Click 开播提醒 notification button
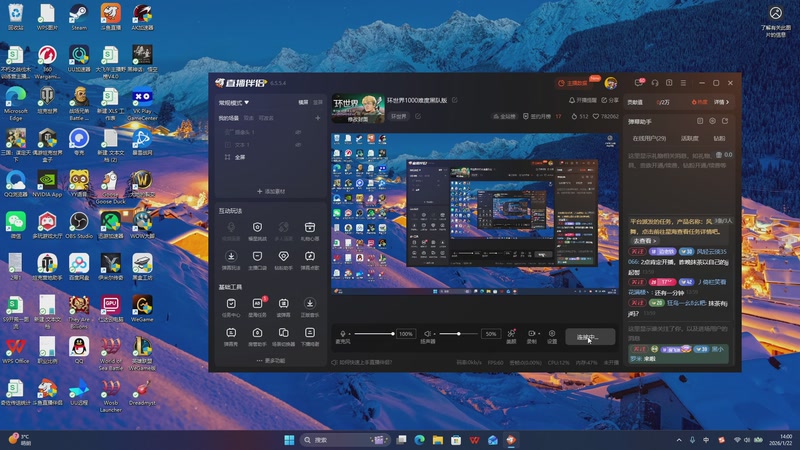Screen dimensions: 800x450 [x=583, y=100]
